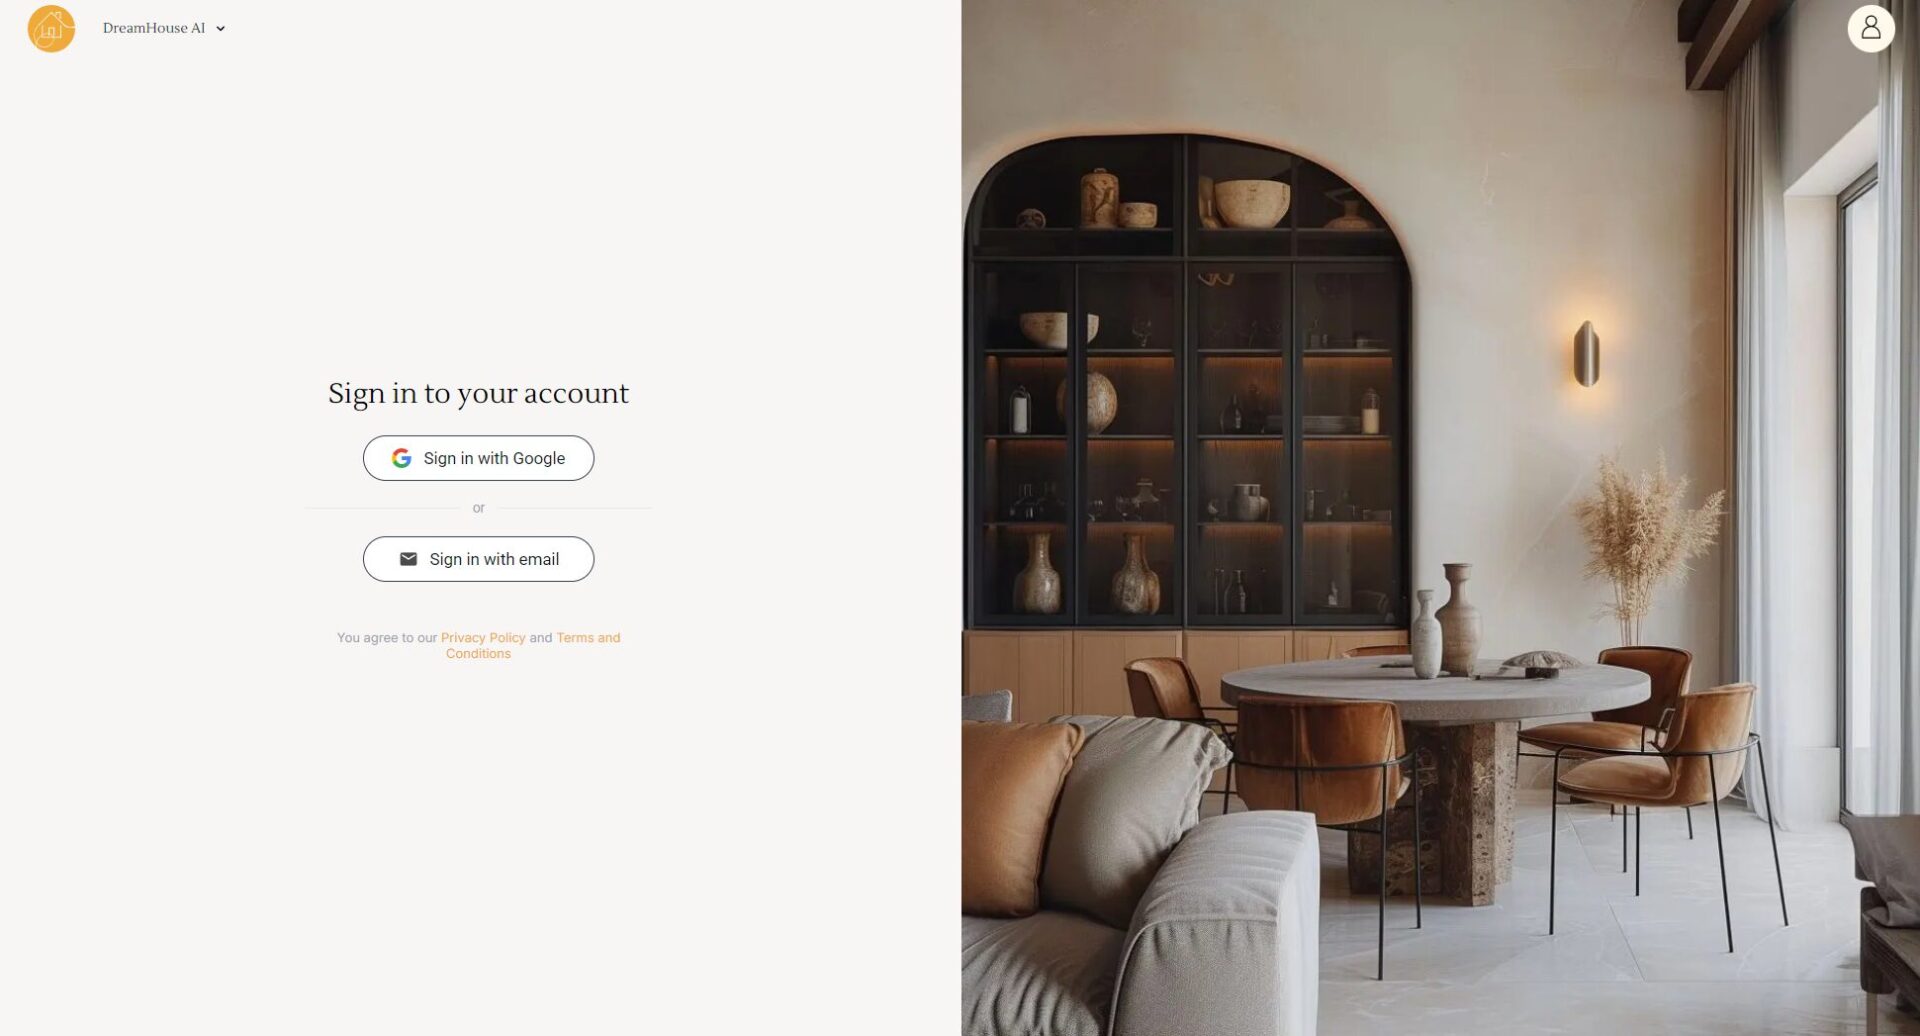The width and height of the screenshot is (1920, 1036).
Task: Click the wall sconce lamp in the photo
Action: (1586, 353)
